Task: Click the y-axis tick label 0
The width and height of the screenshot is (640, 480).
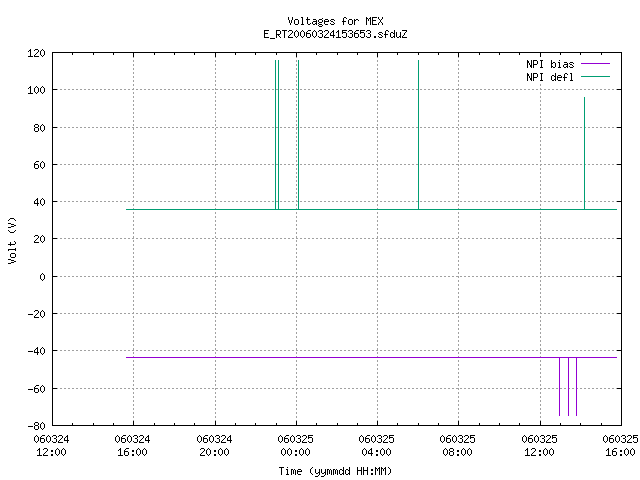Action: 42,277
